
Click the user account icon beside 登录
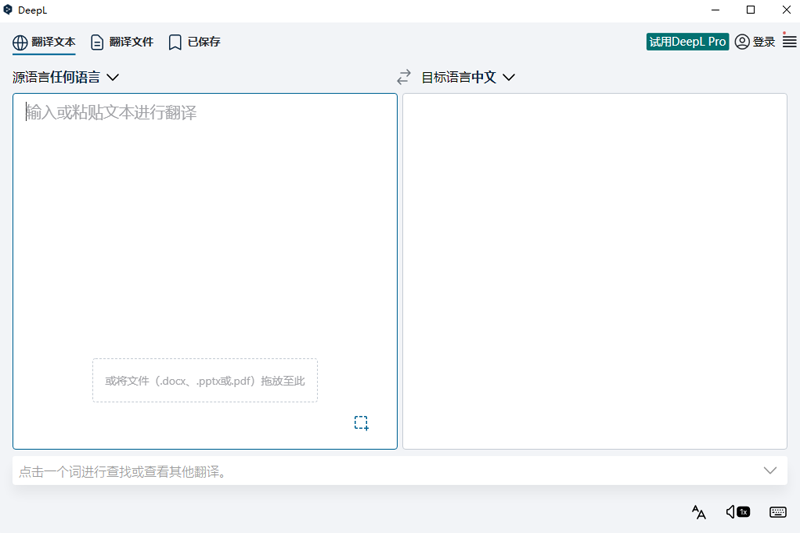pyautogui.click(x=742, y=42)
